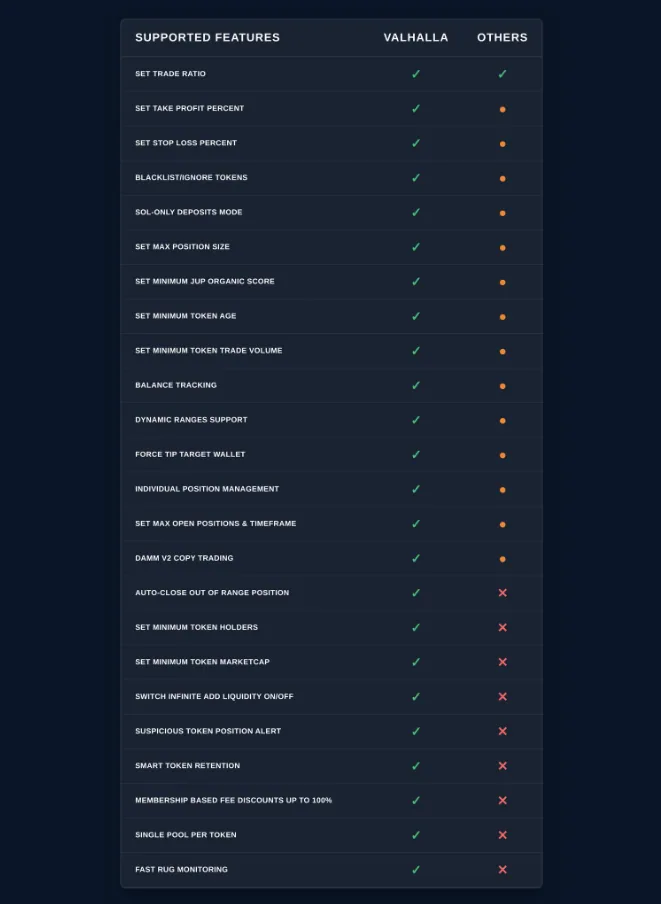Click orange dot for DAMM V2 Copy Trading

pos(503,559)
